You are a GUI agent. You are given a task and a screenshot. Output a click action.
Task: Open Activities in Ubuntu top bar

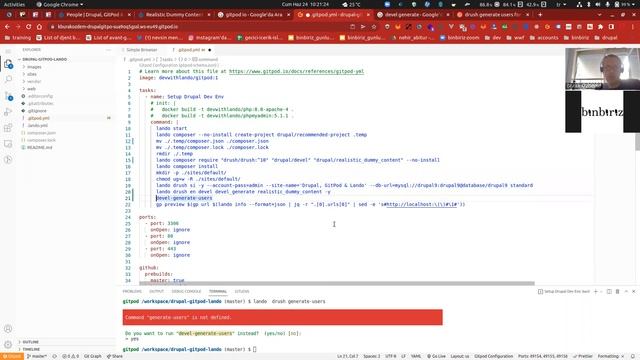click(14, 4)
